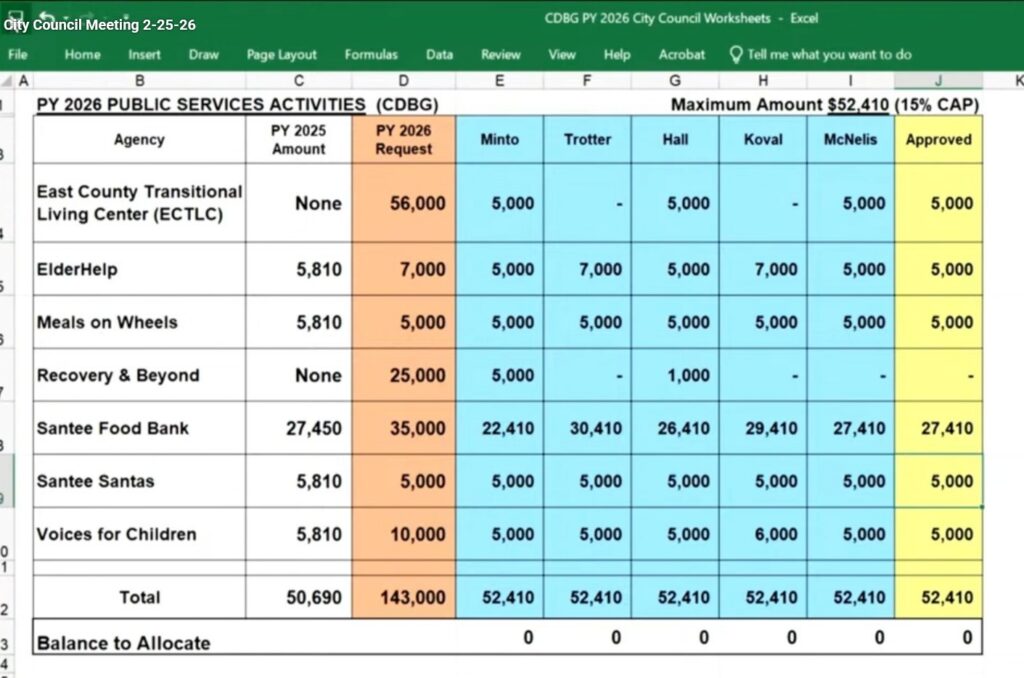
Task: Open the Review ribbon tab
Action: pyautogui.click(x=501, y=55)
